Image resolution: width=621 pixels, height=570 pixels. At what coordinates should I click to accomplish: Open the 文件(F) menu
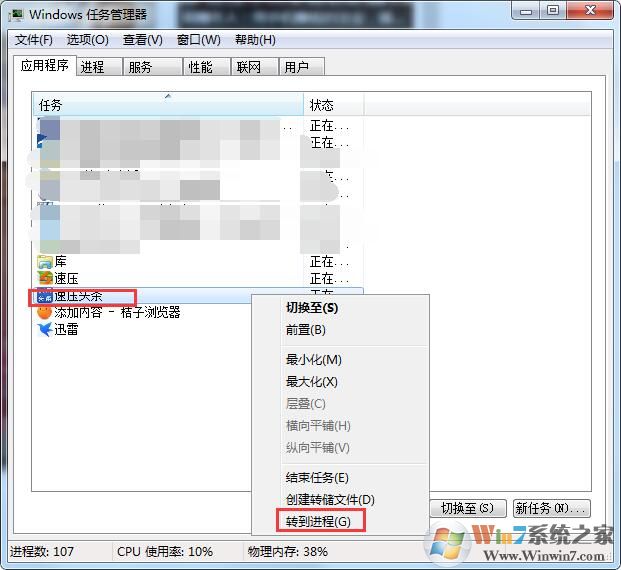pyautogui.click(x=34, y=40)
